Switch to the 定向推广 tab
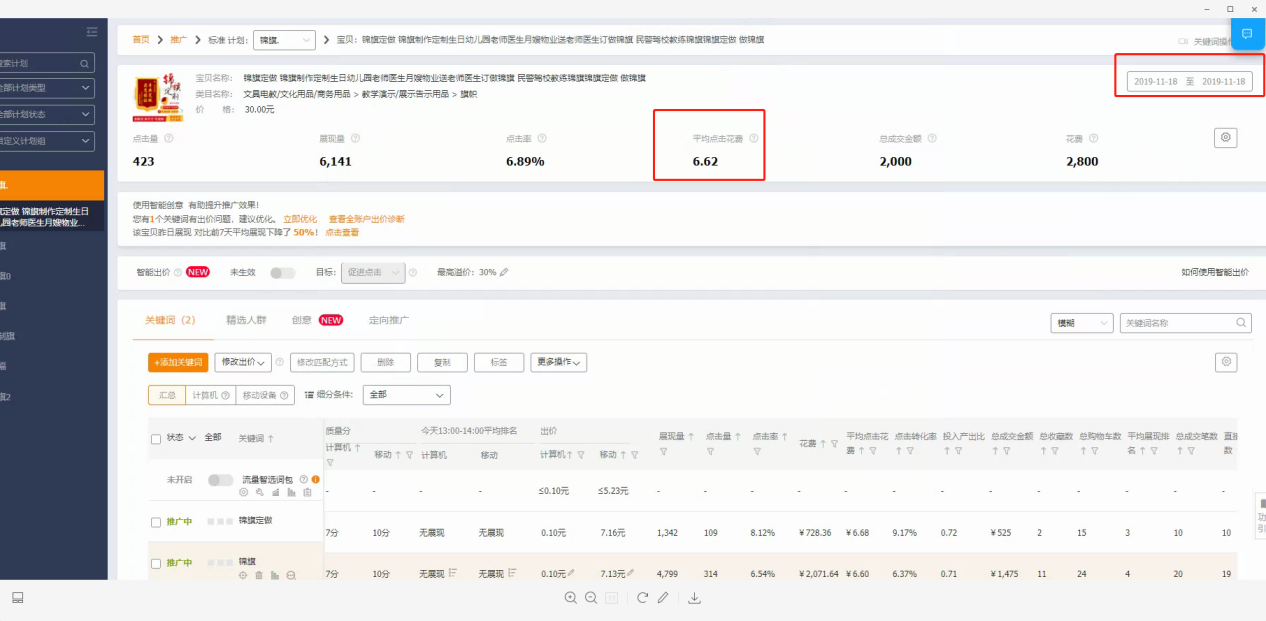 tap(388, 320)
